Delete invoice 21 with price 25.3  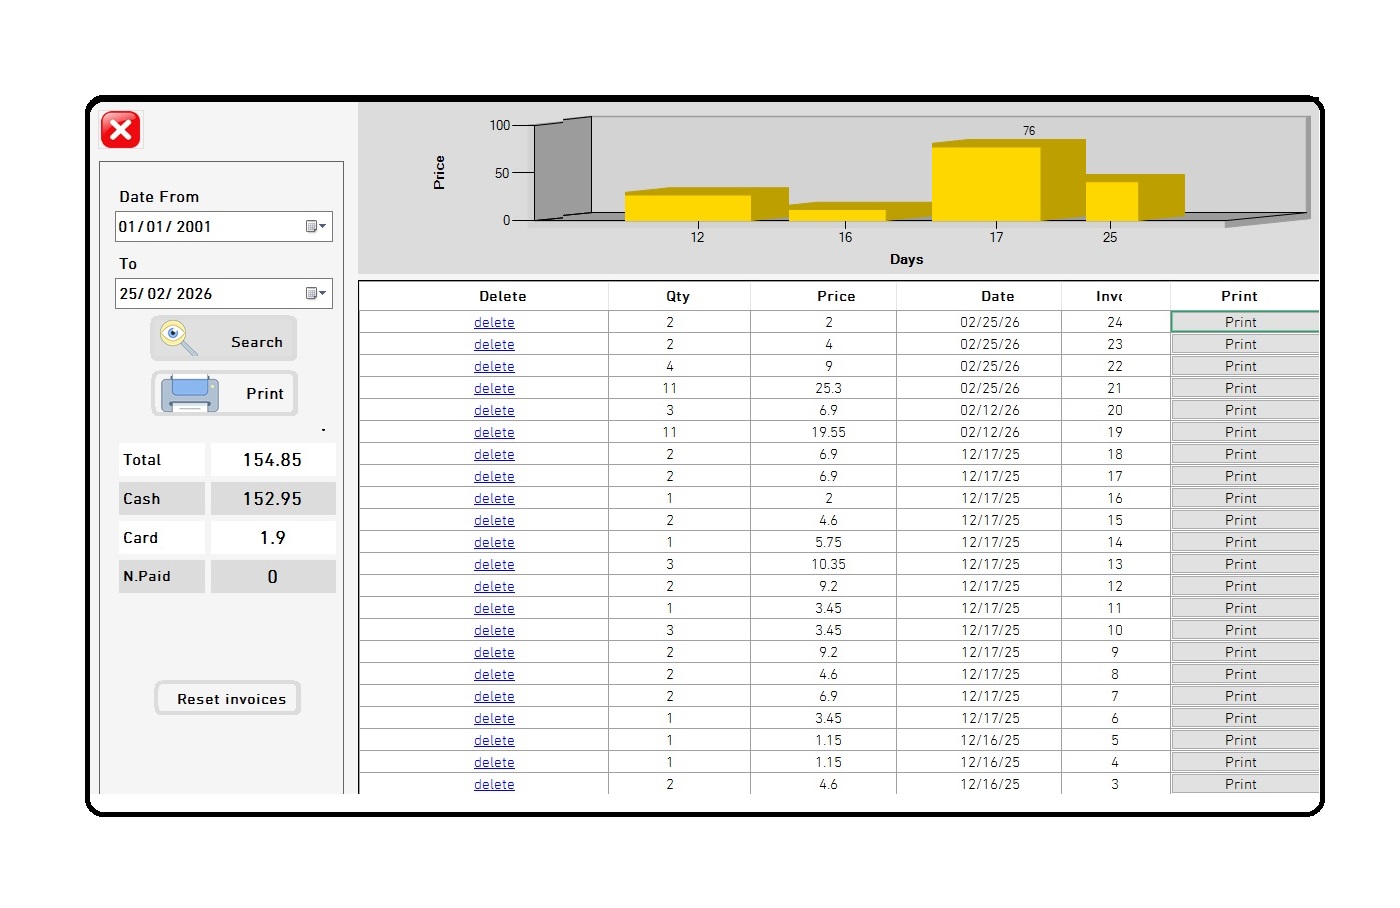pos(494,389)
